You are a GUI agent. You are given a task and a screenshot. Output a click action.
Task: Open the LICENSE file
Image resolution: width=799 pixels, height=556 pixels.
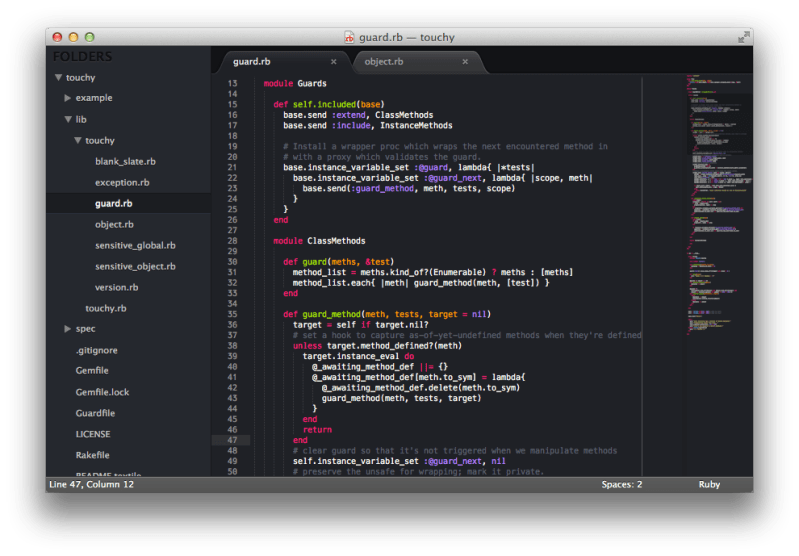tap(93, 434)
